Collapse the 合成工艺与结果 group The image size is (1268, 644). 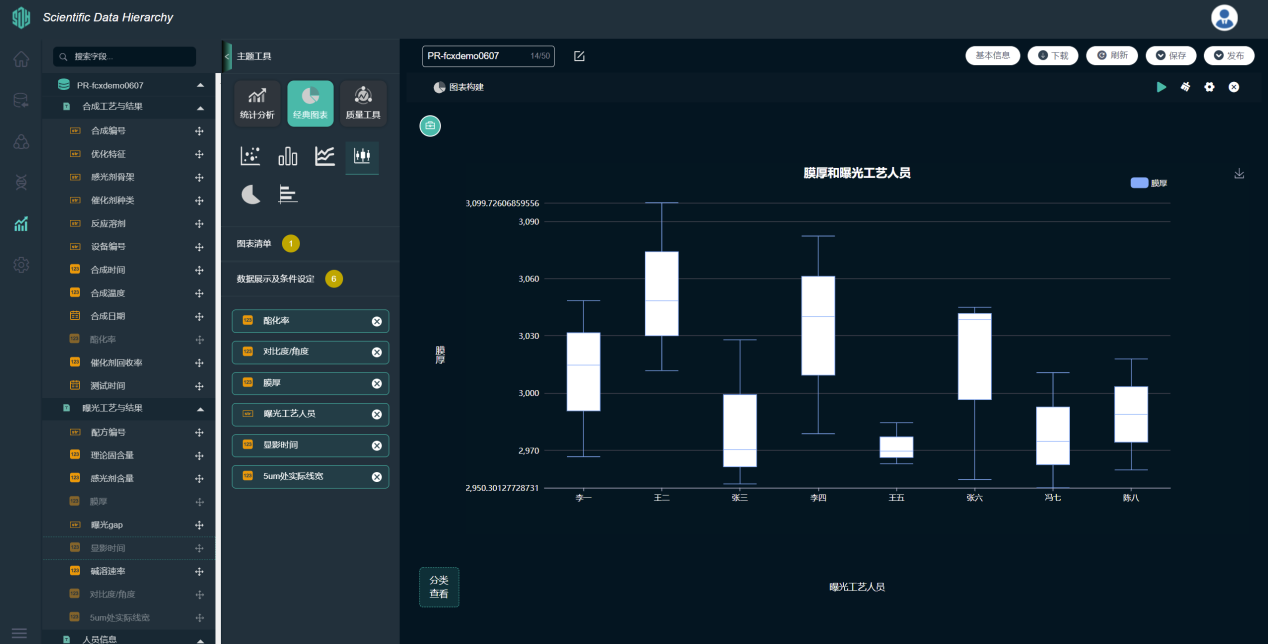(x=199, y=107)
